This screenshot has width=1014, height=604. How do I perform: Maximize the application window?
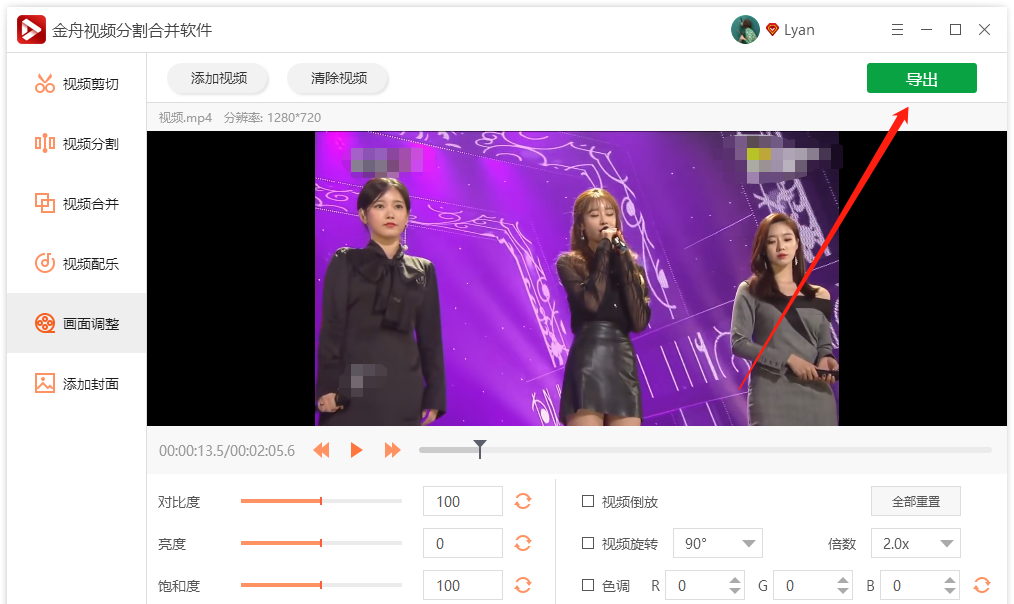click(955, 30)
